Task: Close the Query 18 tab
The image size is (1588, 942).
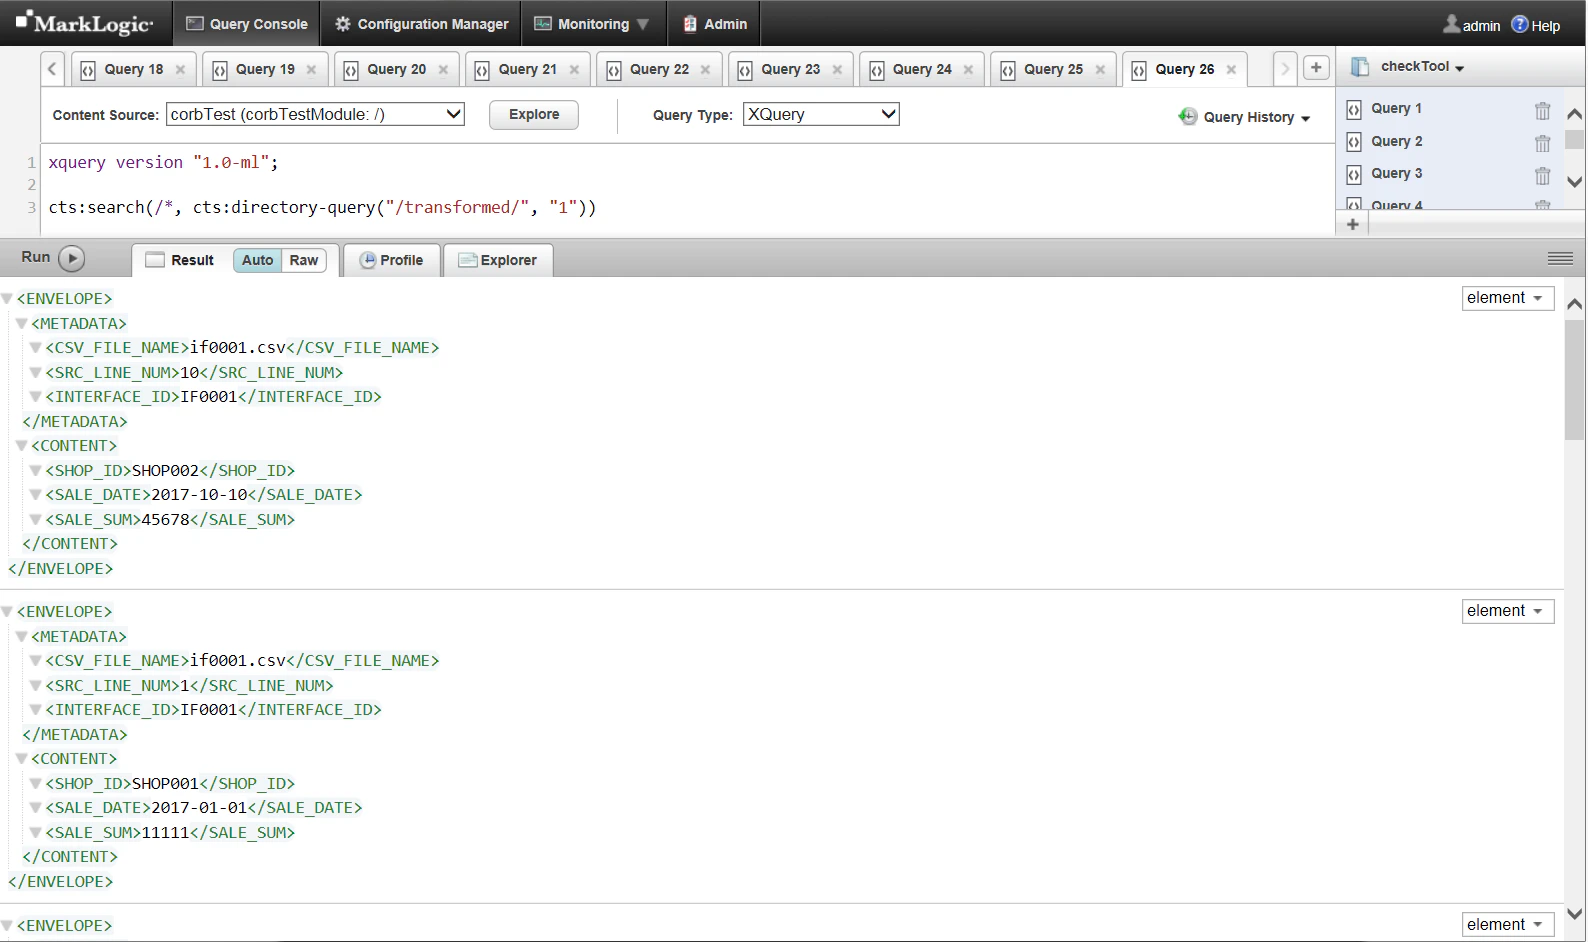Action: coord(180,70)
